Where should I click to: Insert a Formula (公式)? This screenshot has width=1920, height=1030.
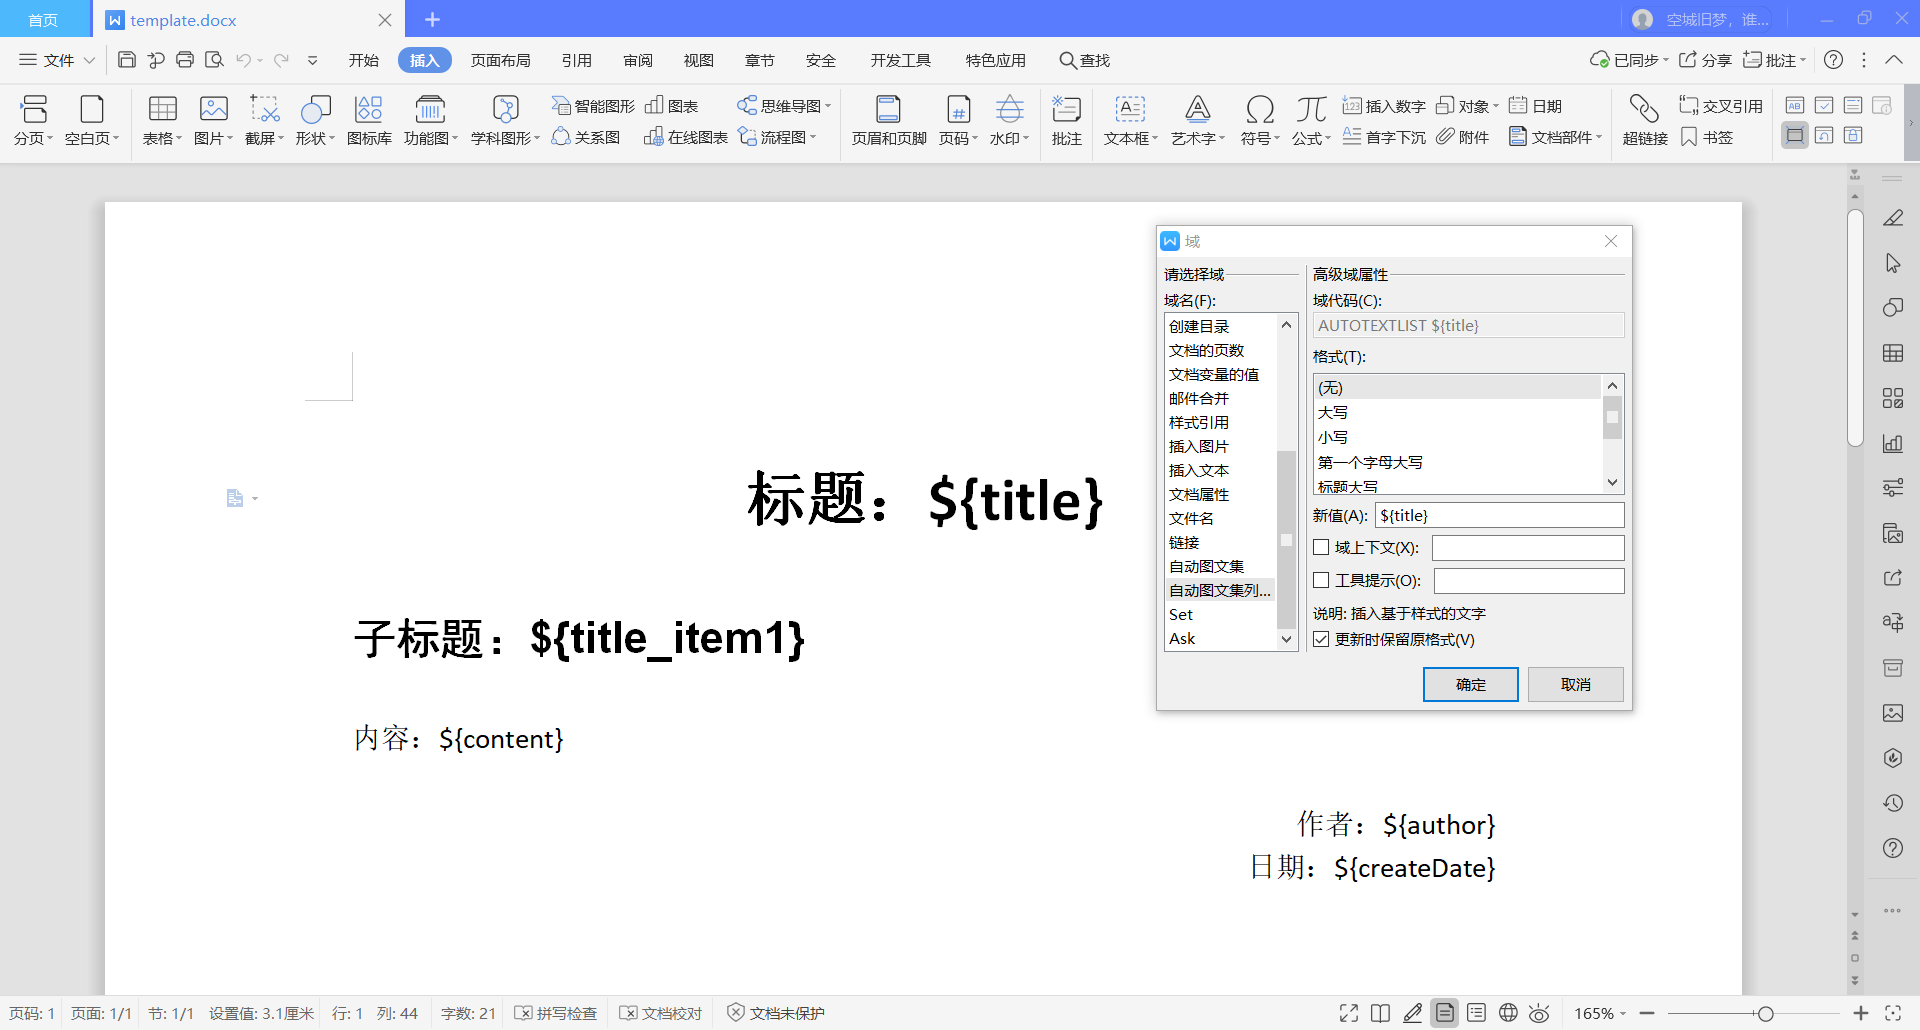[x=1311, y=120]
